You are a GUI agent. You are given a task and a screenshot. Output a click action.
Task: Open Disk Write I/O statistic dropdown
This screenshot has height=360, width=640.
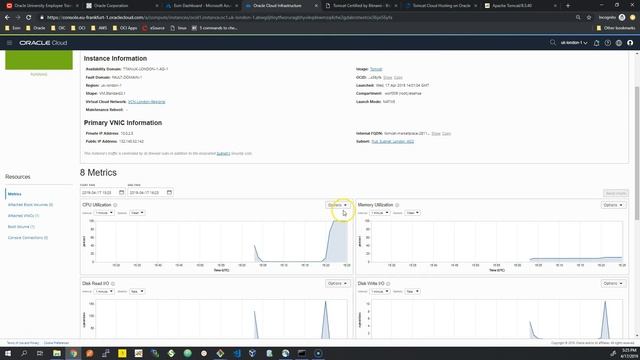pos(413,291)
